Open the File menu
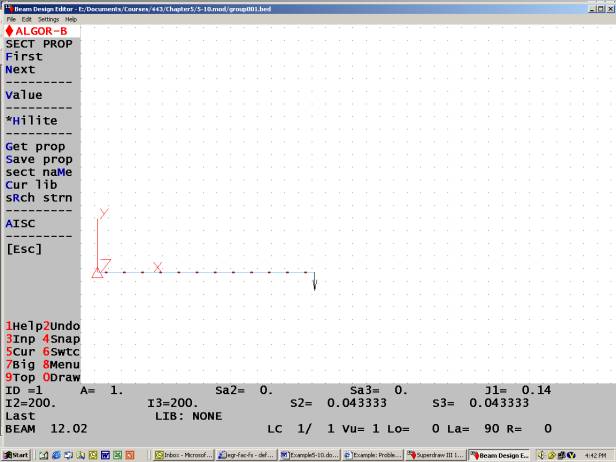 coord(12,19)
